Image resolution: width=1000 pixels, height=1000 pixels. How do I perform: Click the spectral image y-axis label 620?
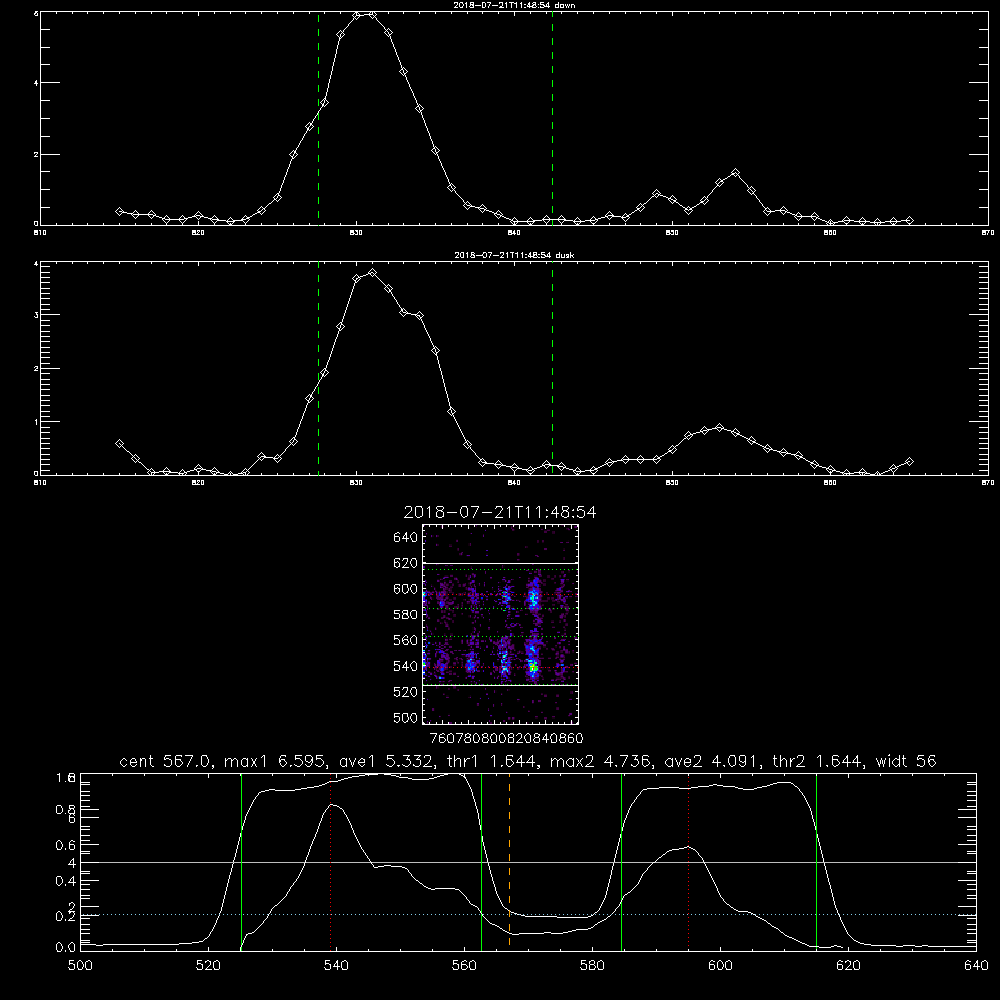405,563
